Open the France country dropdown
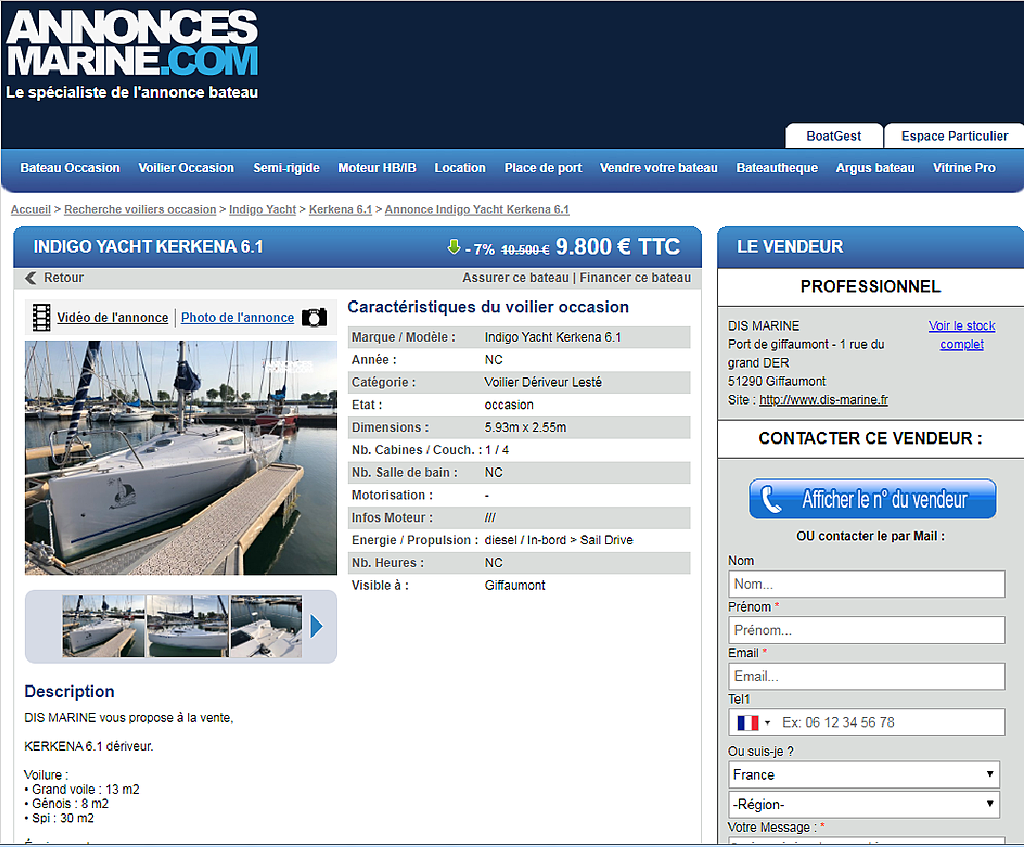 [866, 775]
